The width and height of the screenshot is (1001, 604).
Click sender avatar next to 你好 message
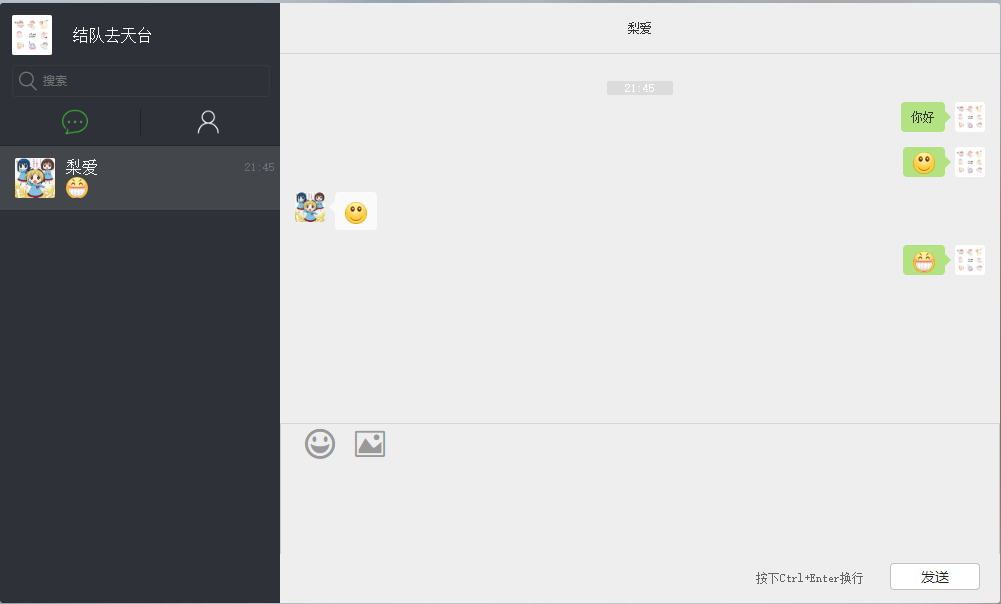click(970, 117)
